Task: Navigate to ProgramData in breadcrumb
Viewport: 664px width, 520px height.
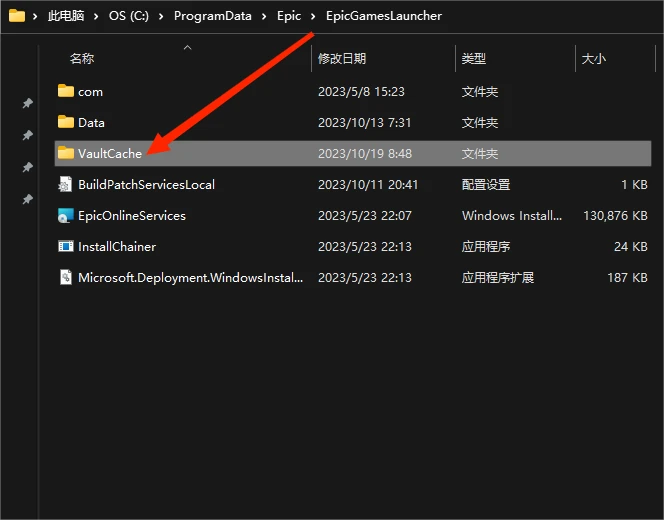Action: click(x=213, y=16)
